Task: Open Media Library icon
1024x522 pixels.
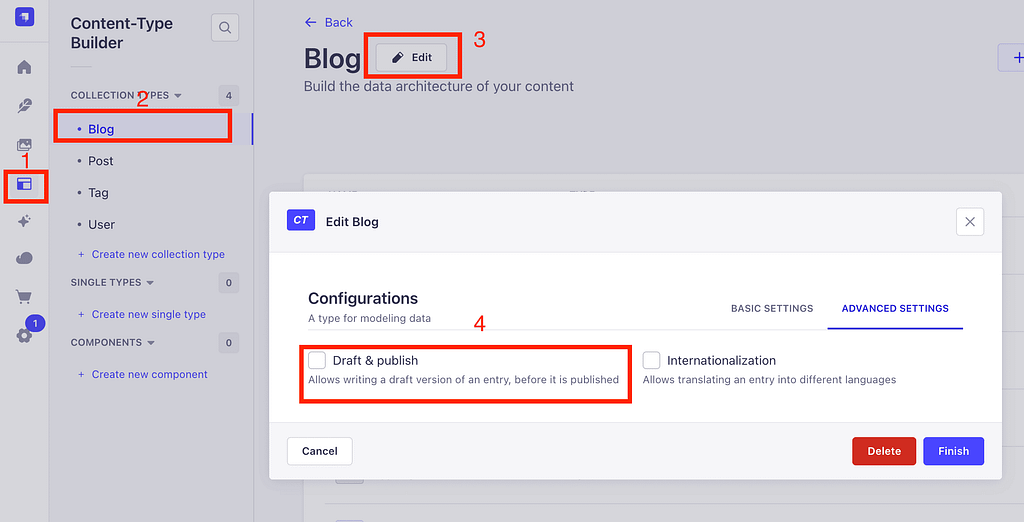Action: (24, 144)
